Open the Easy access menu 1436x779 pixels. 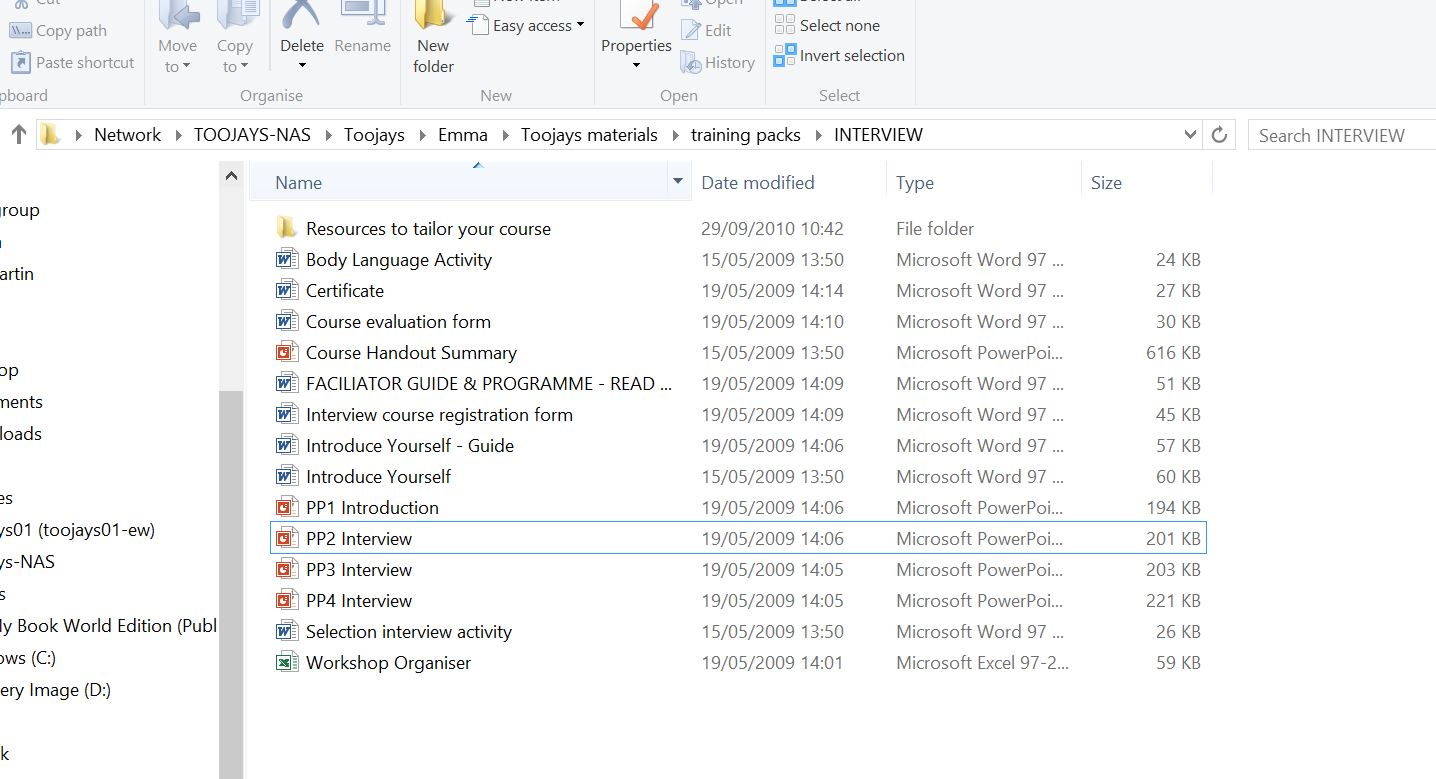tap(526, 26)
